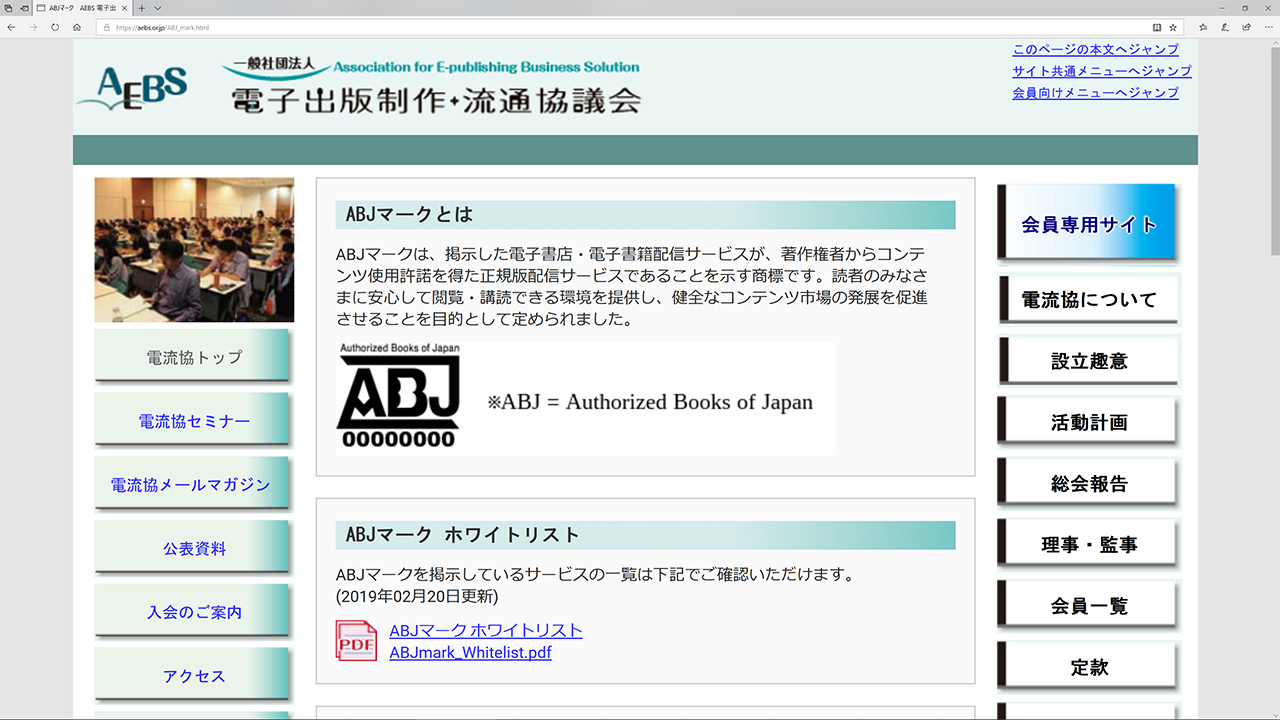Open 電流協メールマガジン menu button

tap(192, 484)
